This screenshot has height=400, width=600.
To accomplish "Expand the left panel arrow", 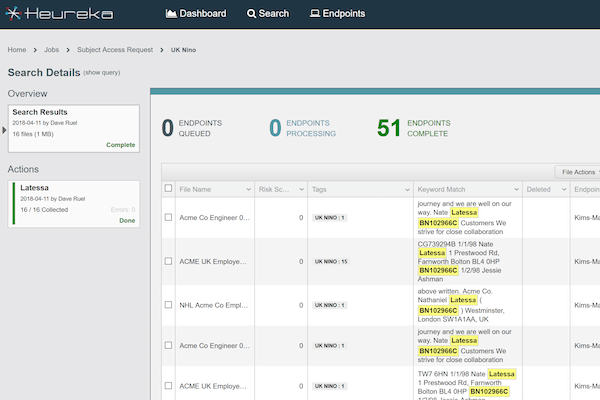I will 4,130.
